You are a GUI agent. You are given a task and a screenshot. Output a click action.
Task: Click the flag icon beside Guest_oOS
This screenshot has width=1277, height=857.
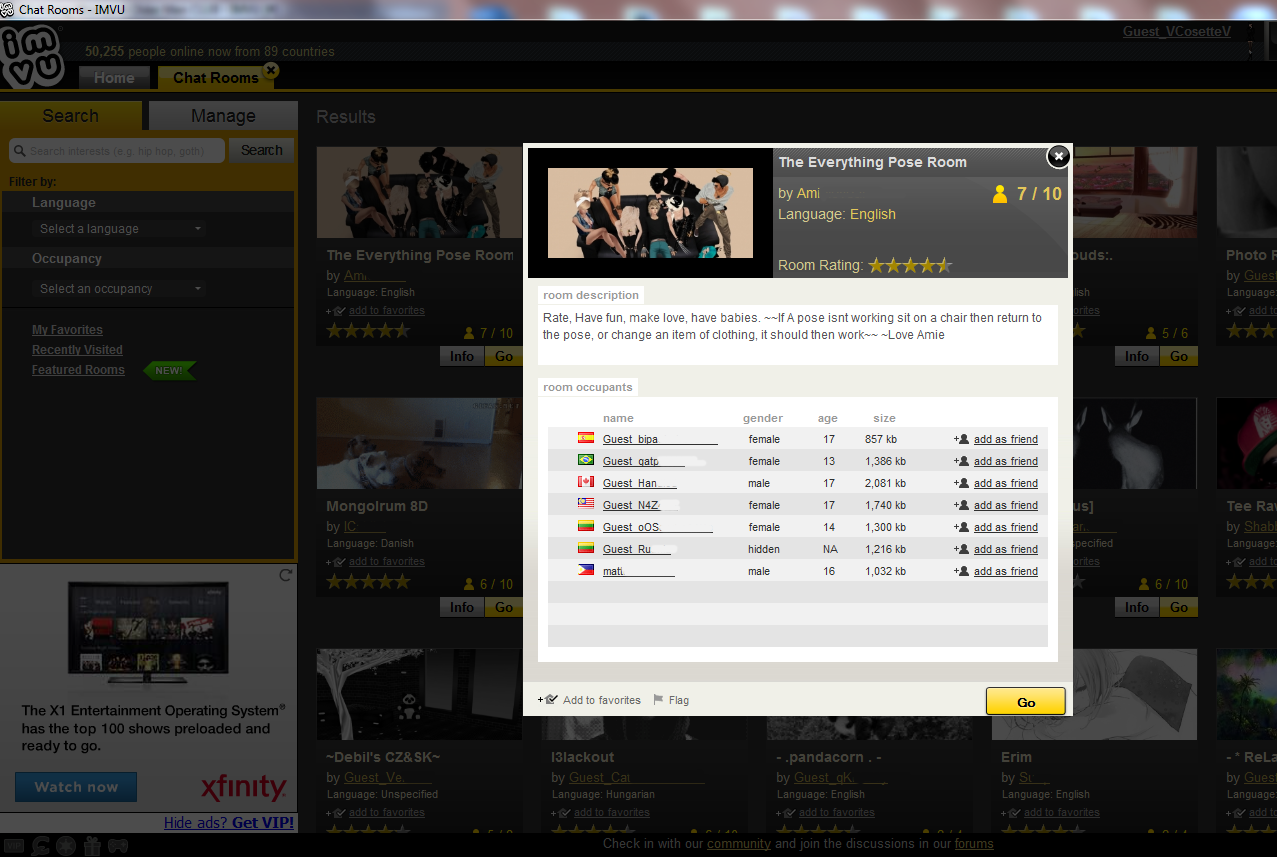[x=586, y=526]
